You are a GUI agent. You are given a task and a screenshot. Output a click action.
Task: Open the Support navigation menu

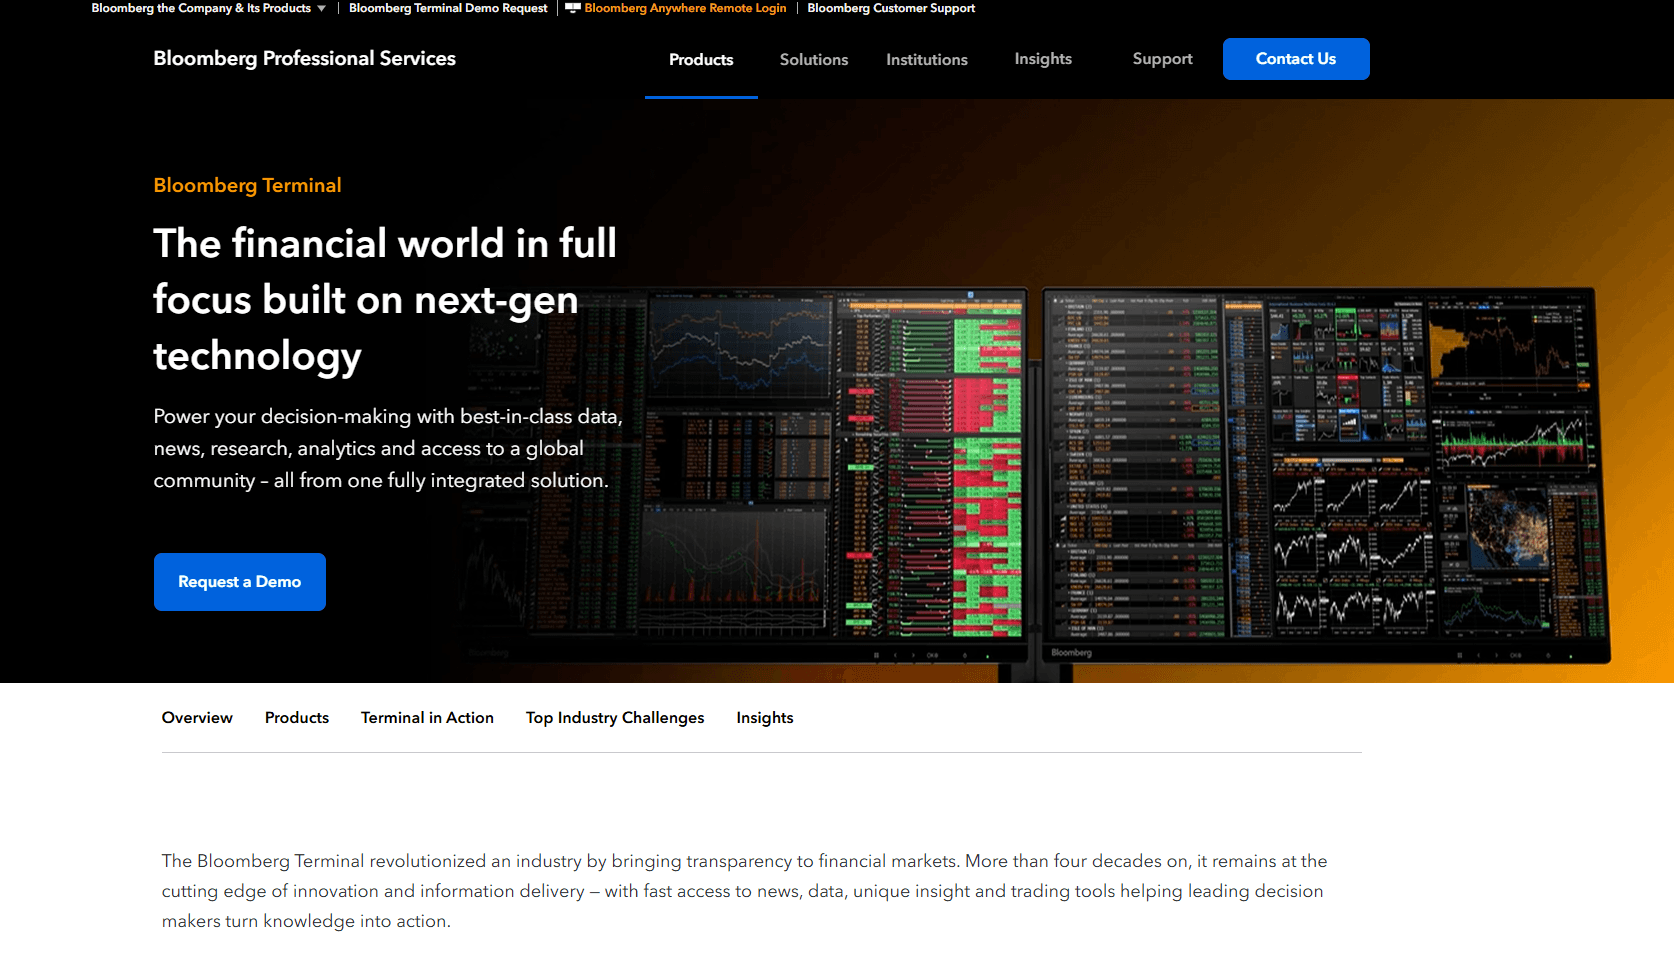[1162, 59]
